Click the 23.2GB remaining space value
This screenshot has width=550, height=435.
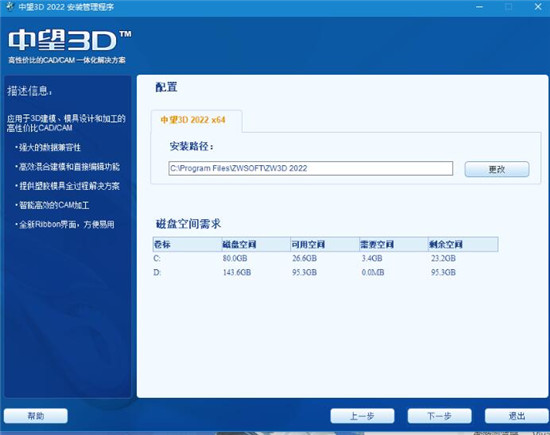click(x=443, y=259)
